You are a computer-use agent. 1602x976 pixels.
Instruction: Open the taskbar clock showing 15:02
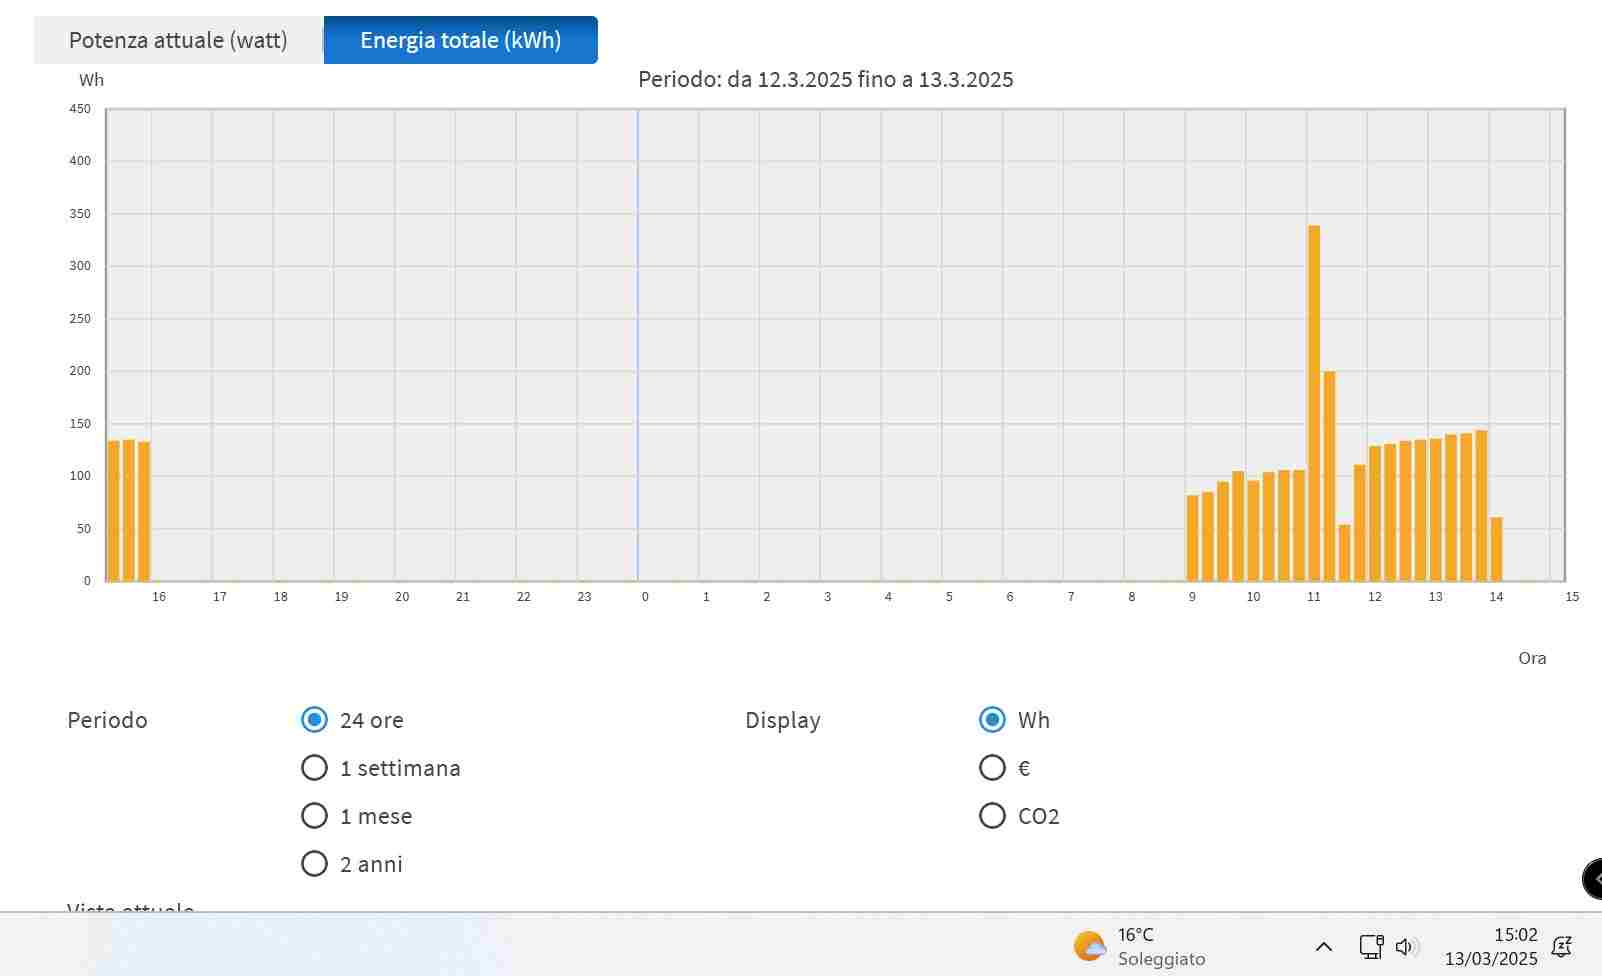tap(1491, 946)
